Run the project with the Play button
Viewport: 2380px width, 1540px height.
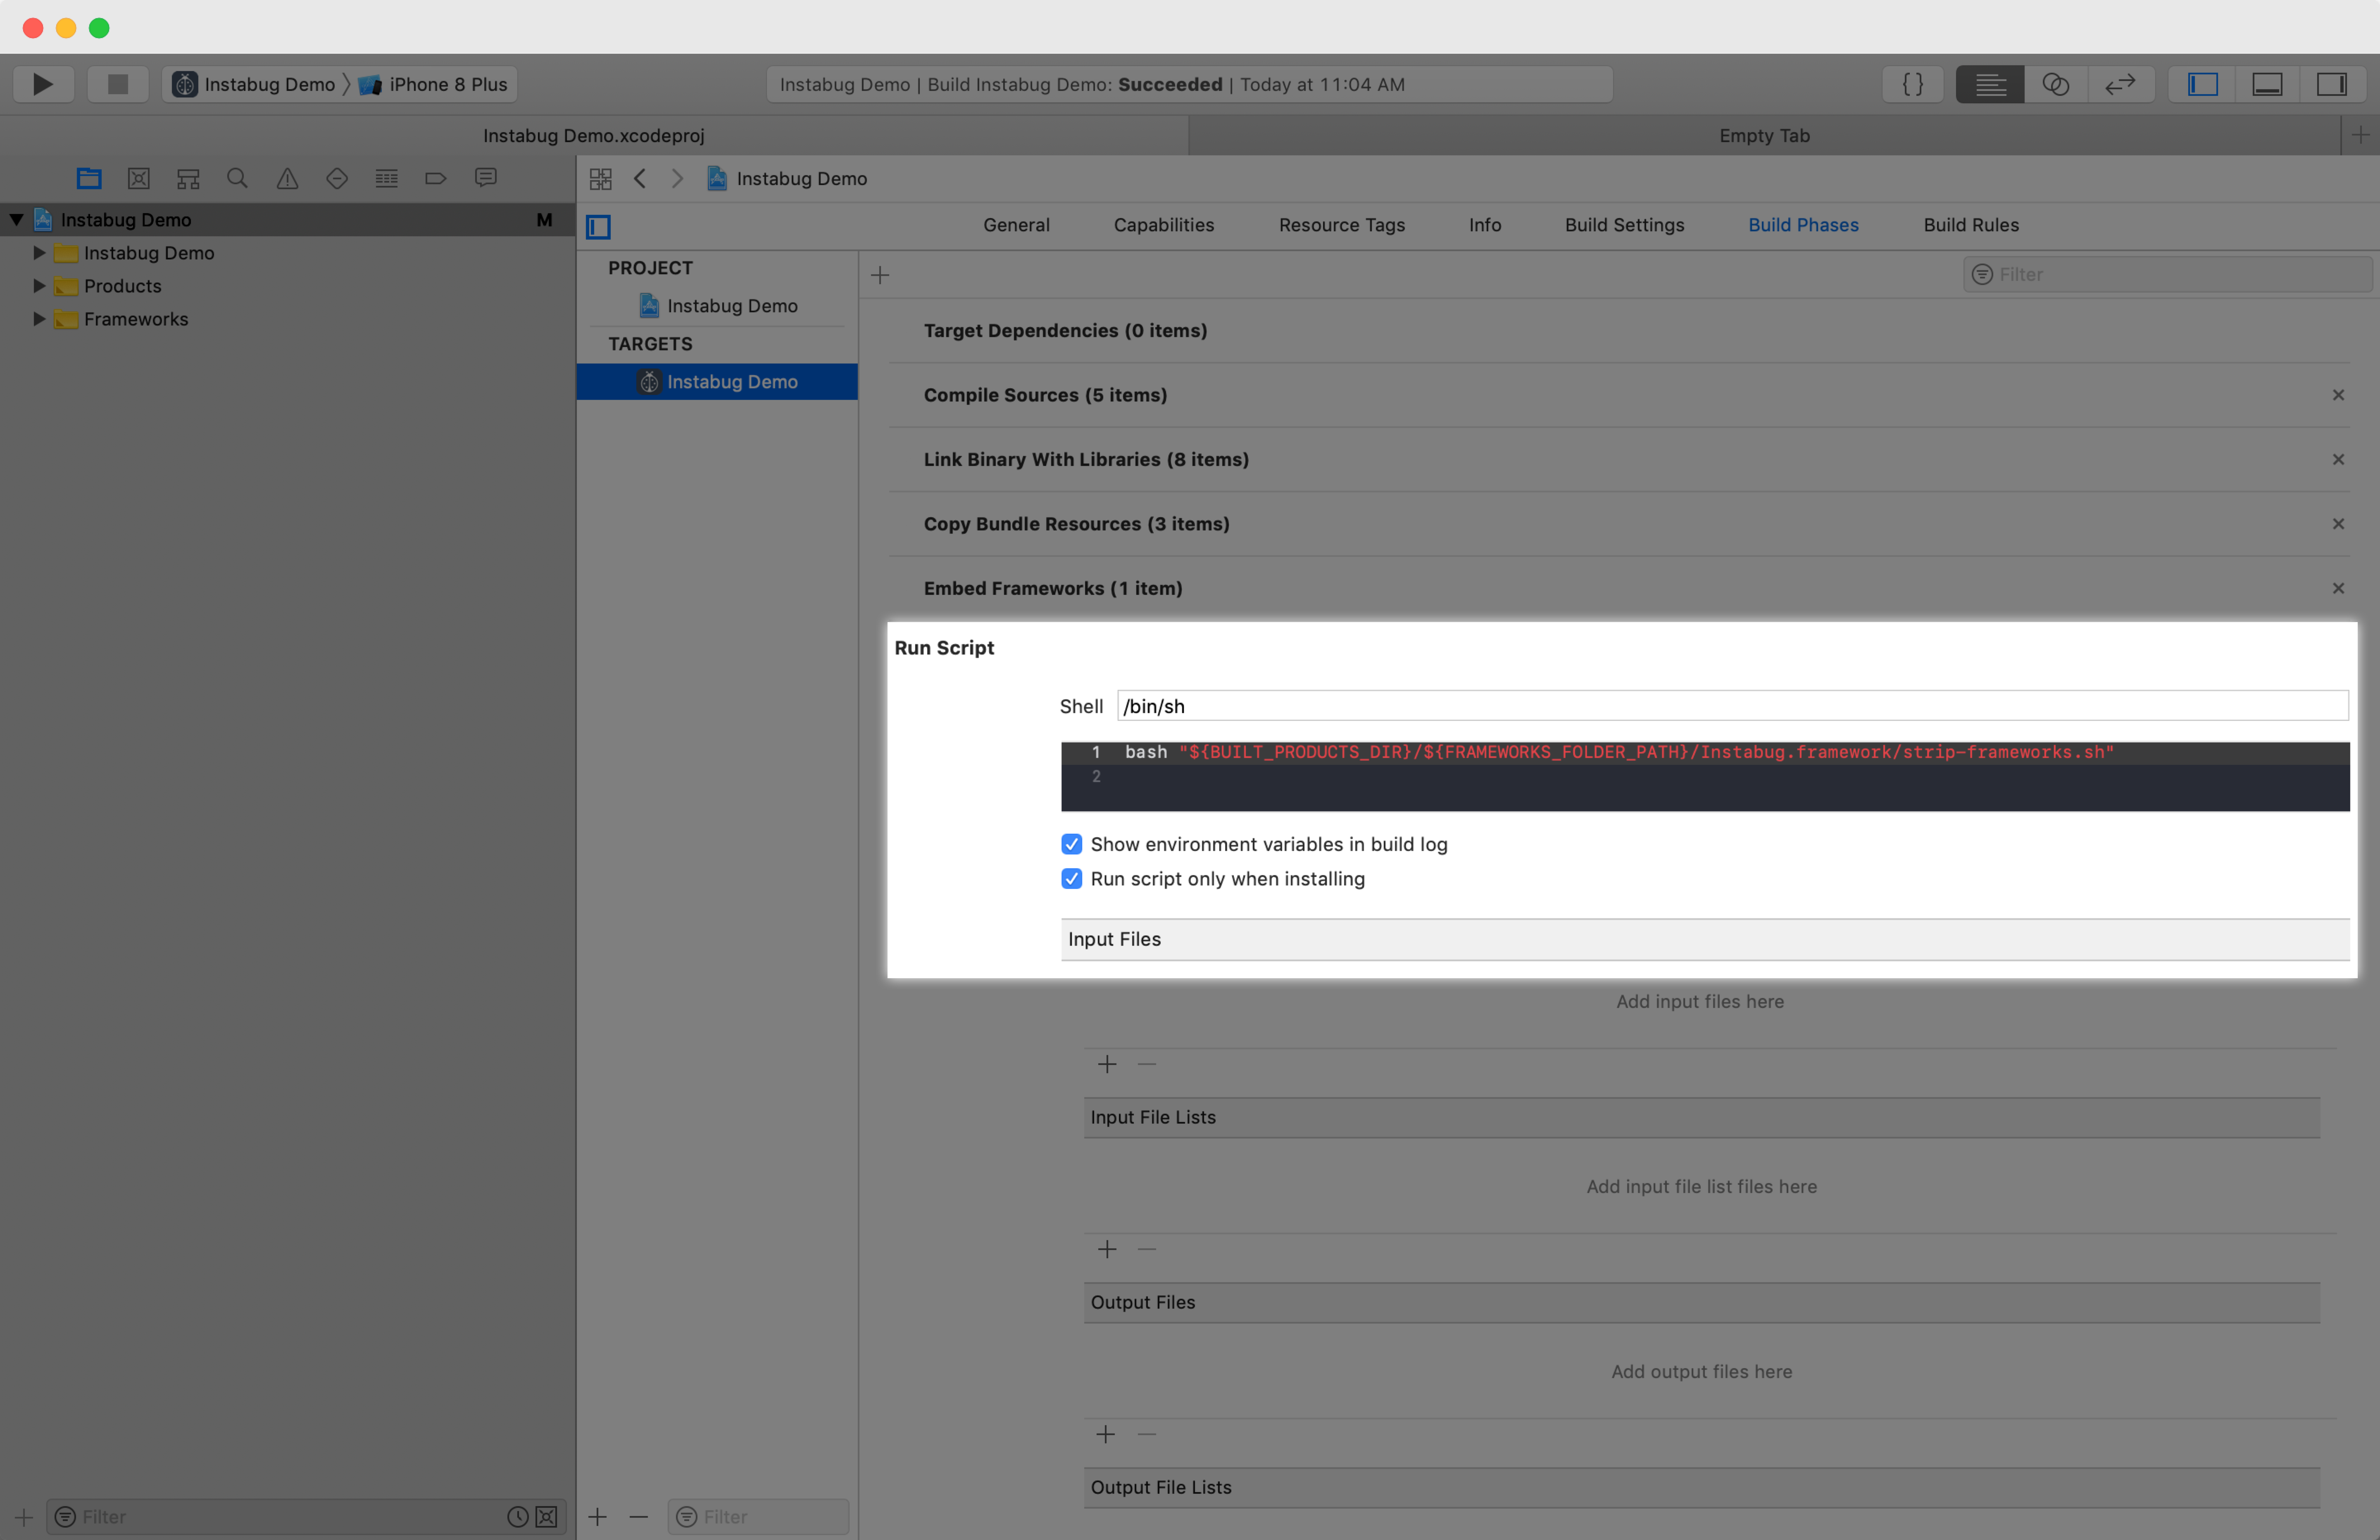click(x=43, y=84)
